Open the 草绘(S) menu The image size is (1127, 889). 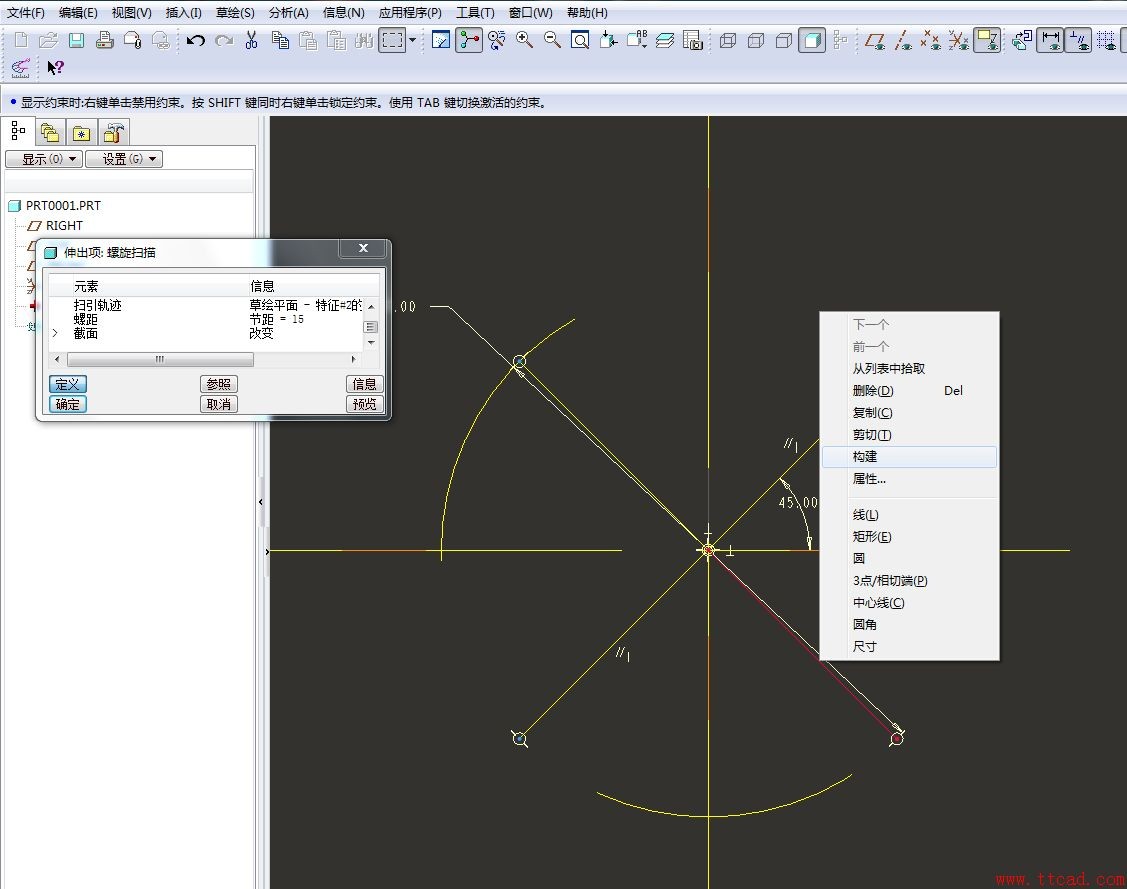click(234, 12)
